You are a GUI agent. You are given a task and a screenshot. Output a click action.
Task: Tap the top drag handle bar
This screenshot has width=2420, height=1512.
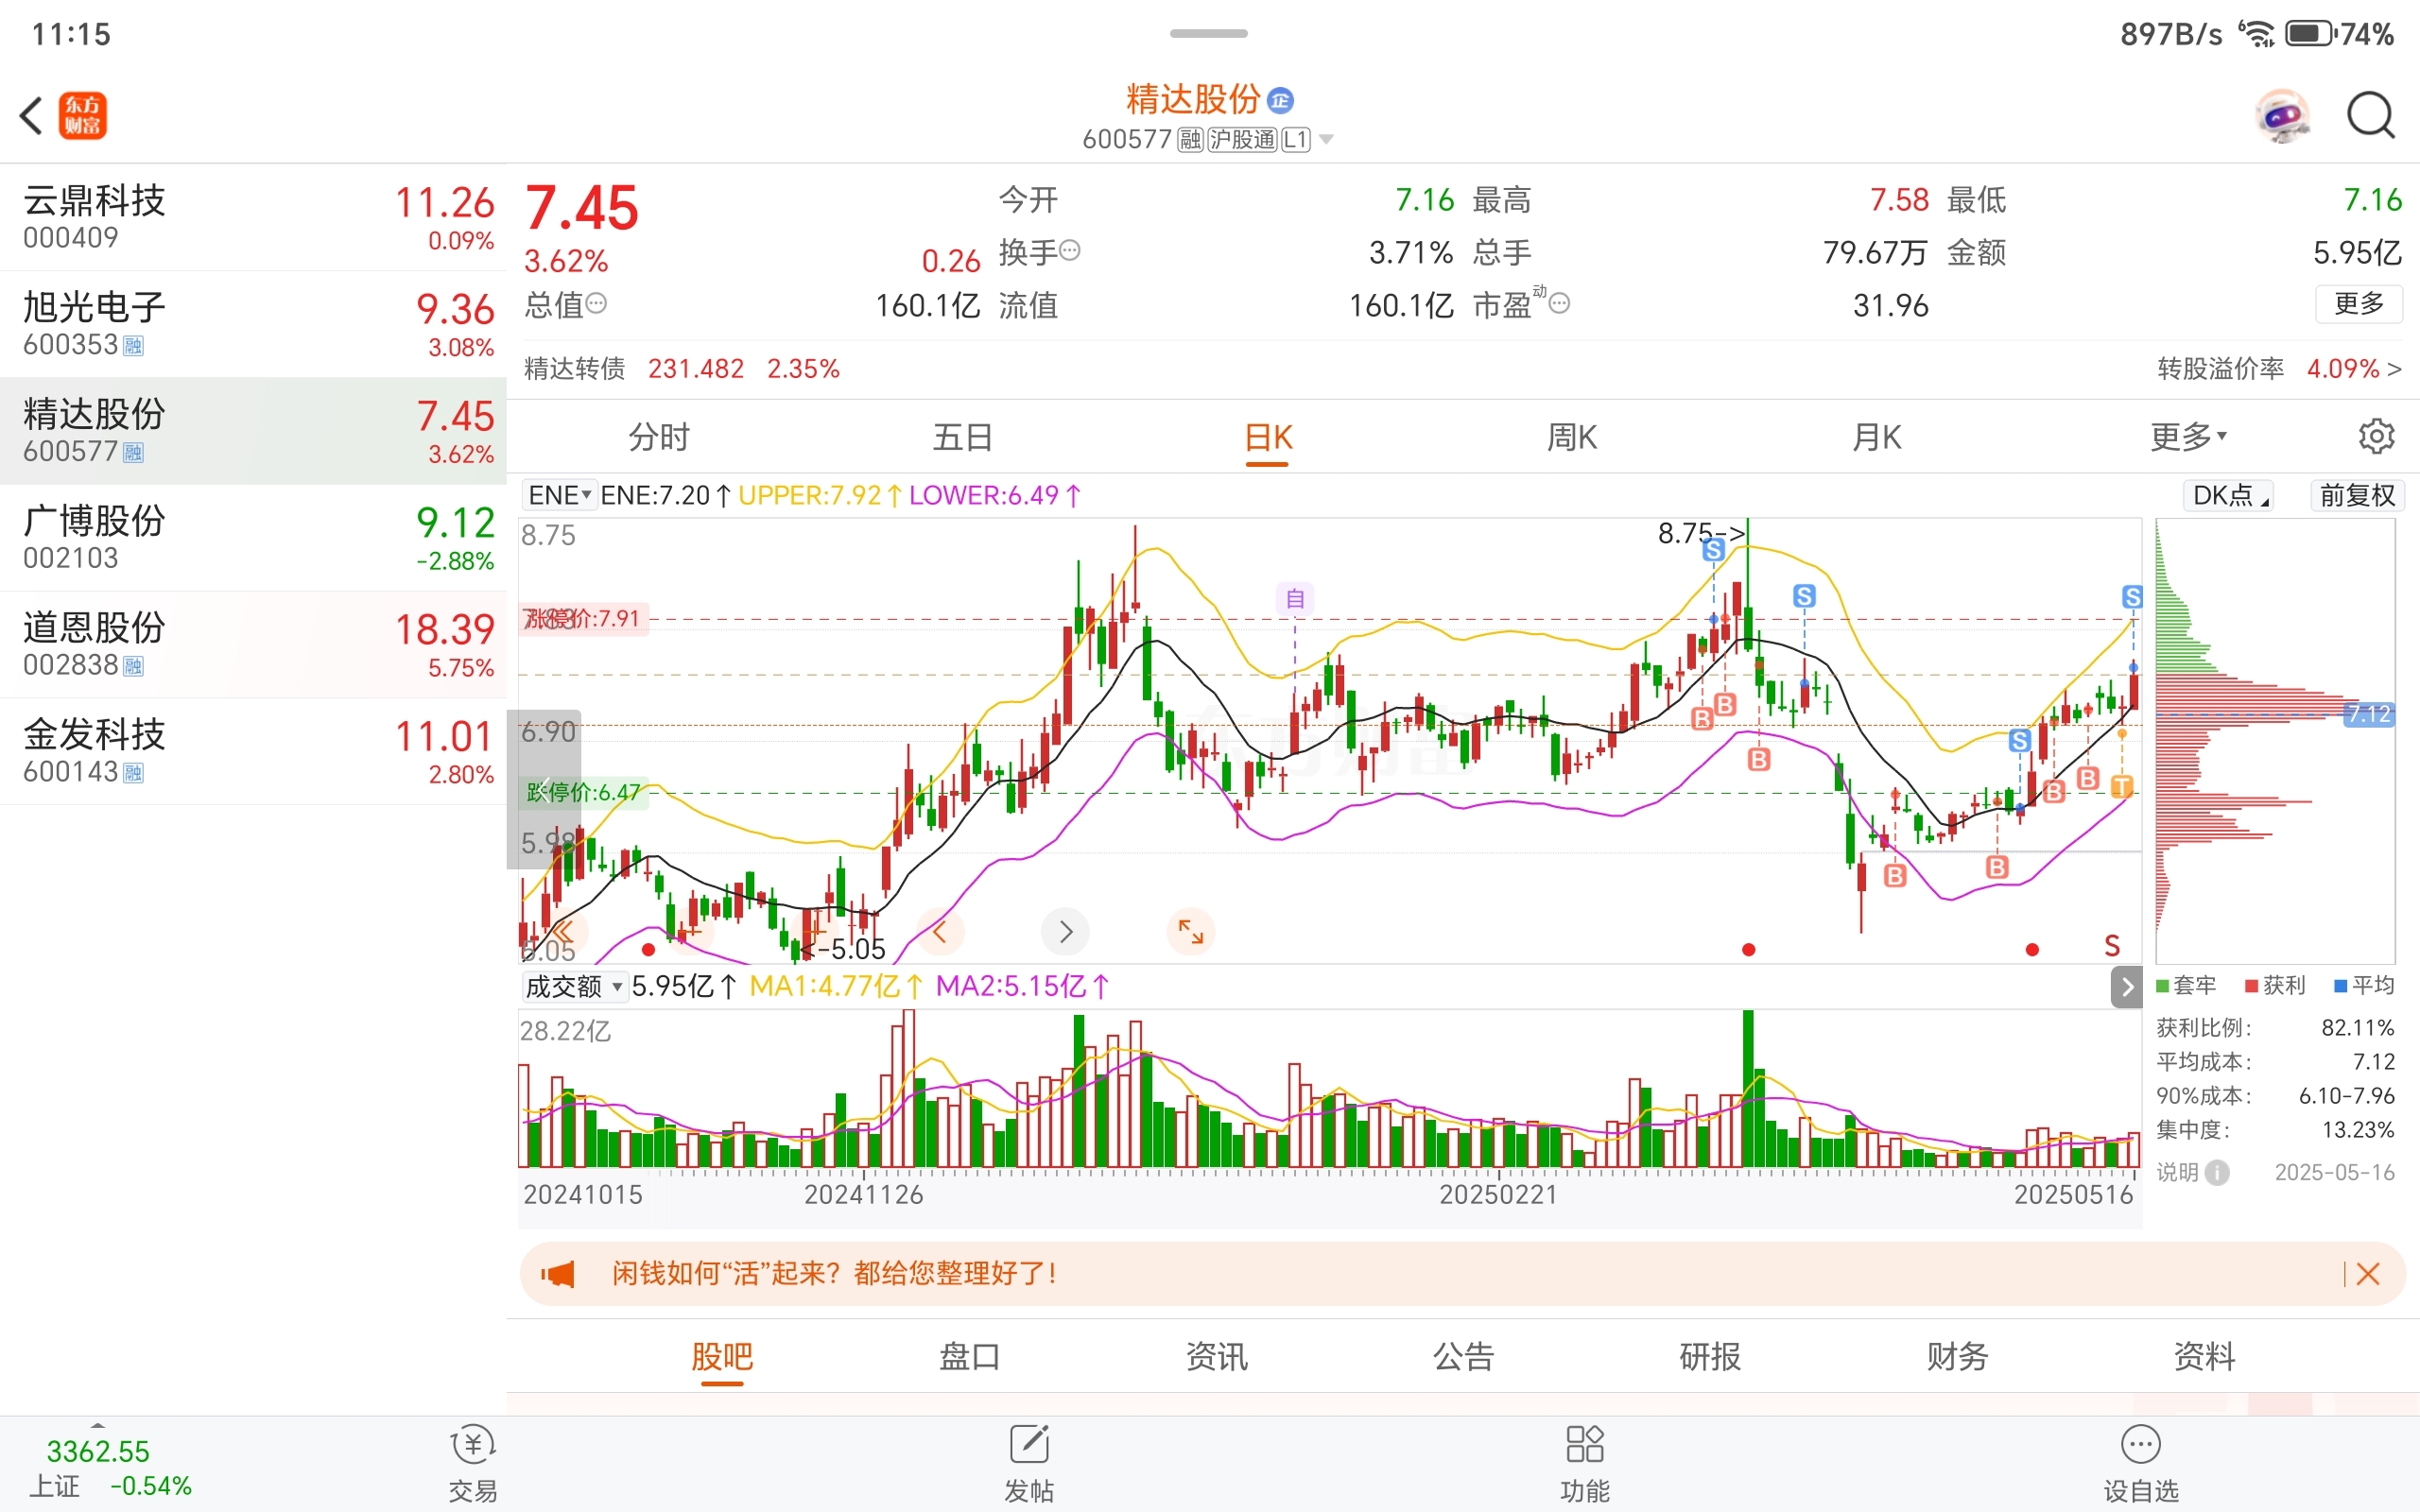(x=1209, y=33)
